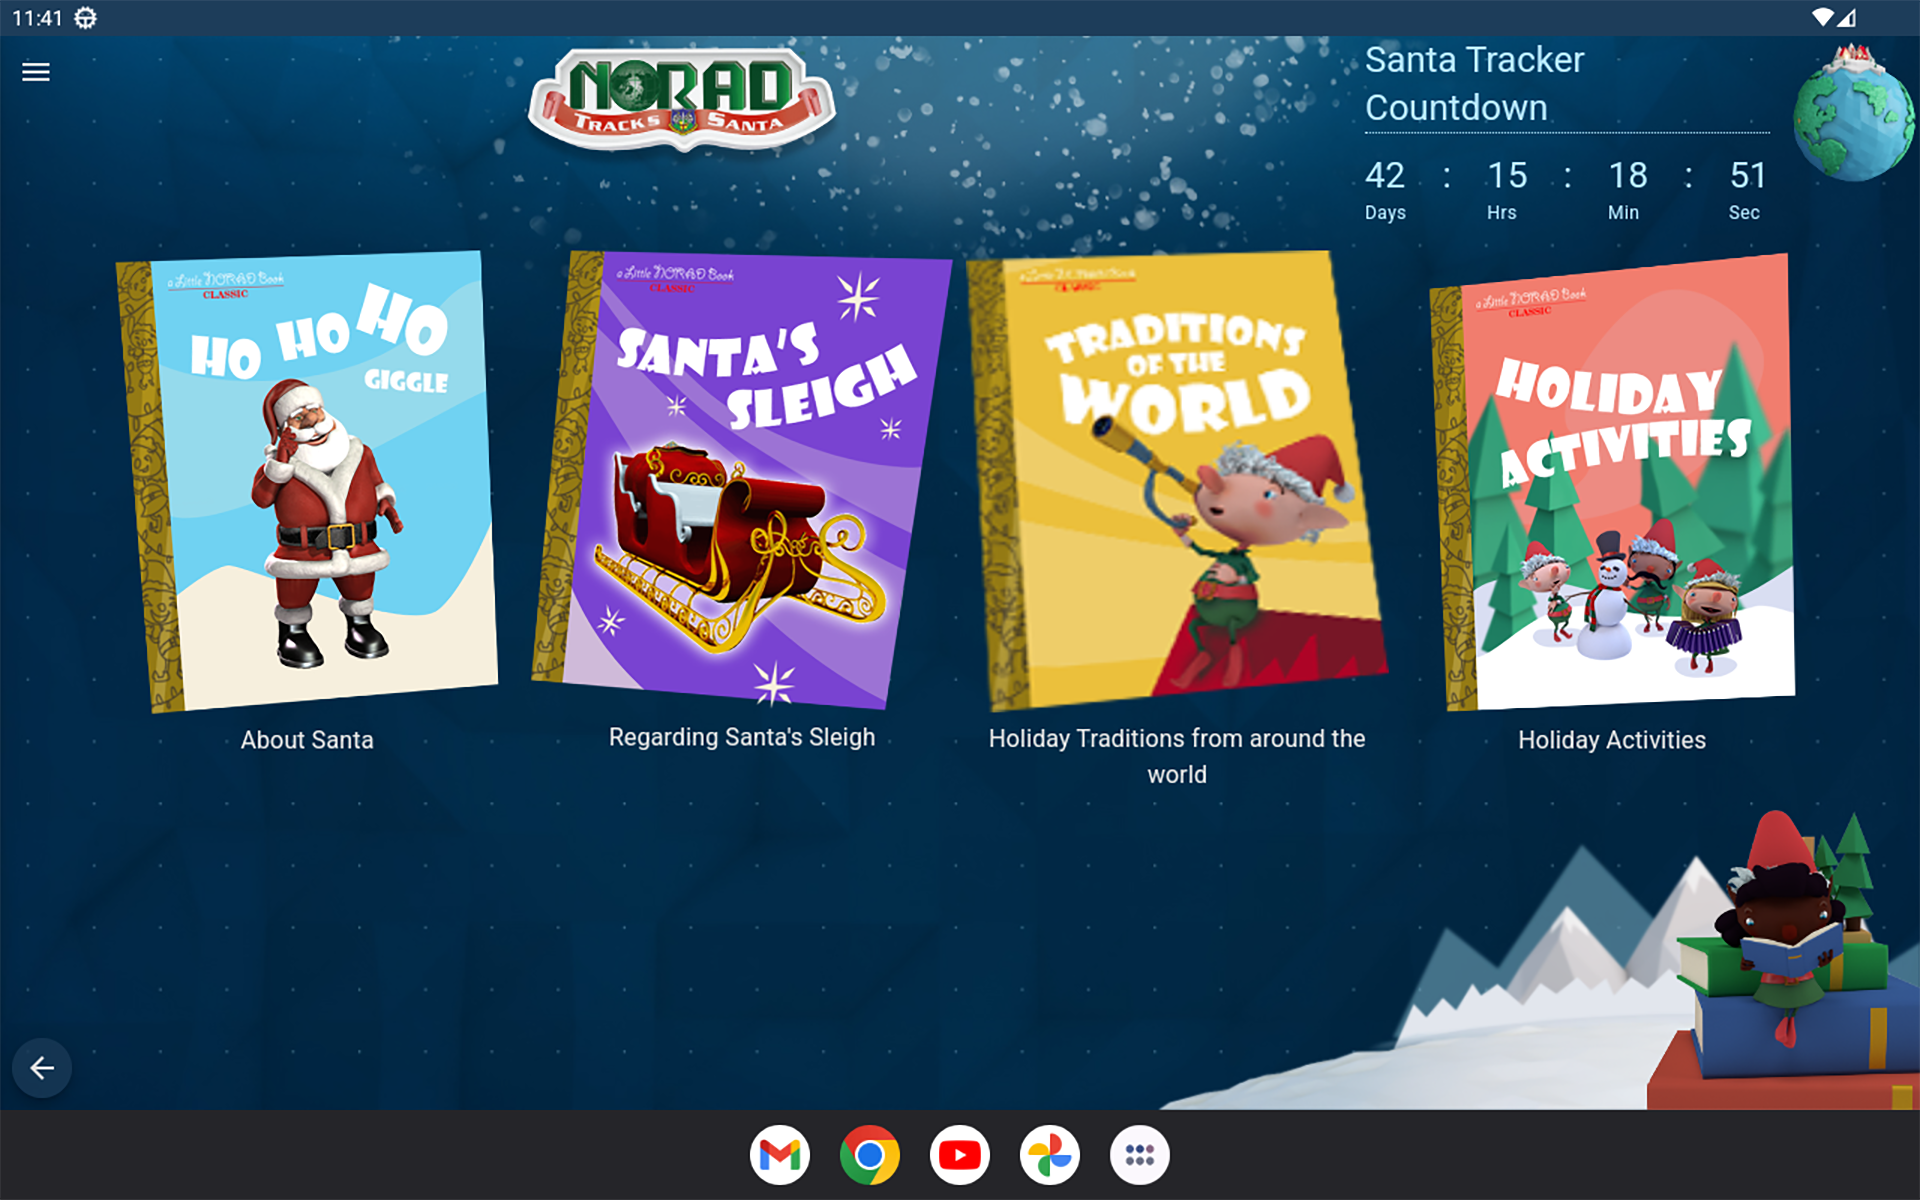
Task: Select Holiday Traditions from around the world
Action: pos(1177,756)
